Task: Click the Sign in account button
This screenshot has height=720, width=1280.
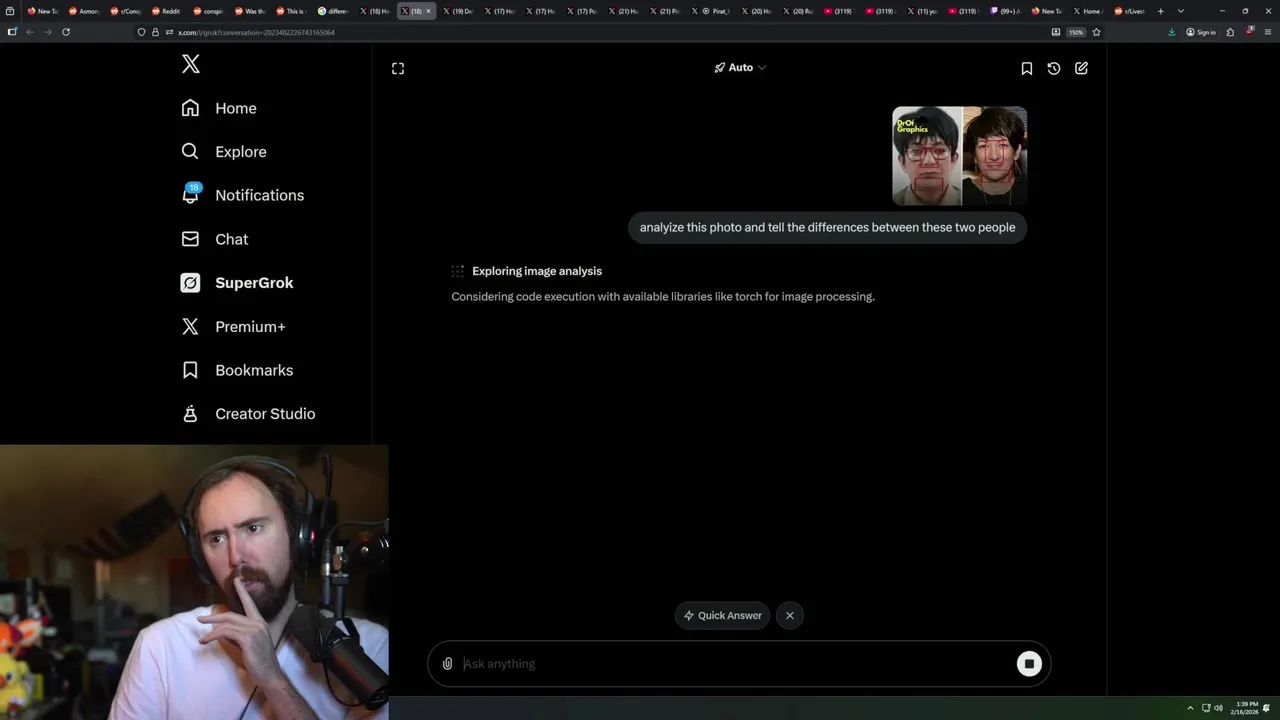Action: point(1201,32)
